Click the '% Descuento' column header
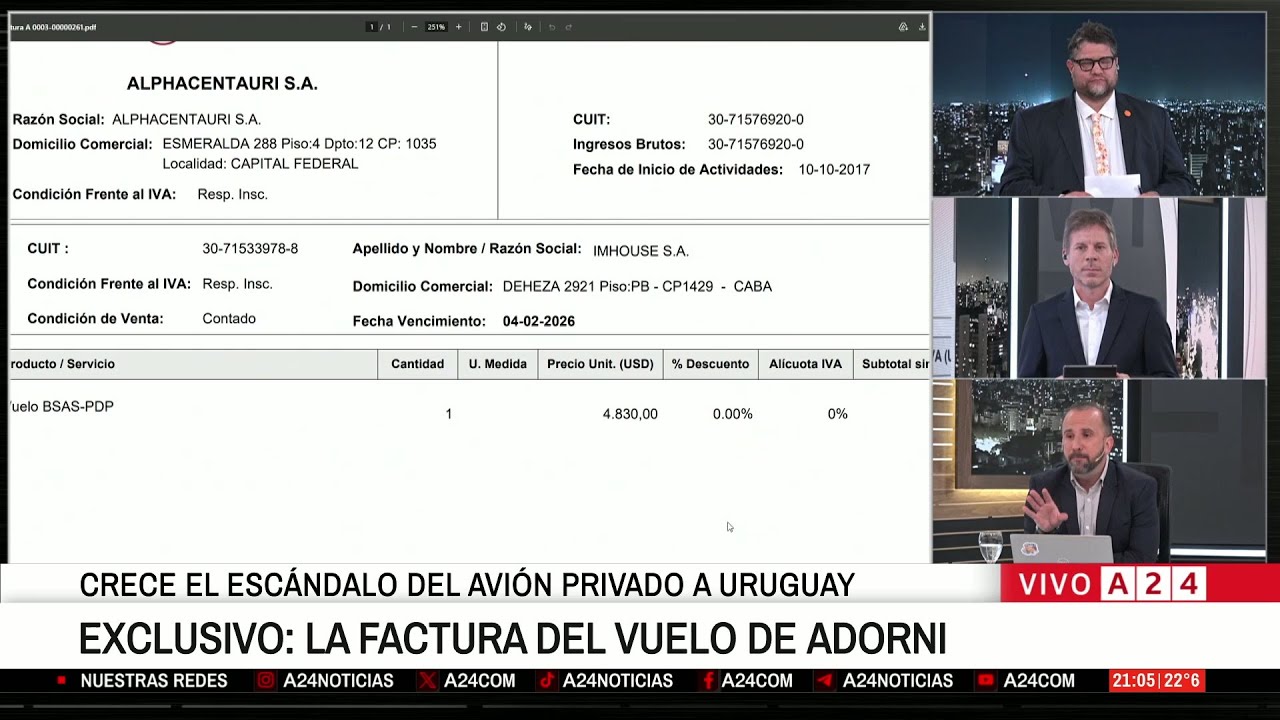This screenshot has width=1280, height=720. coord(710,364)
